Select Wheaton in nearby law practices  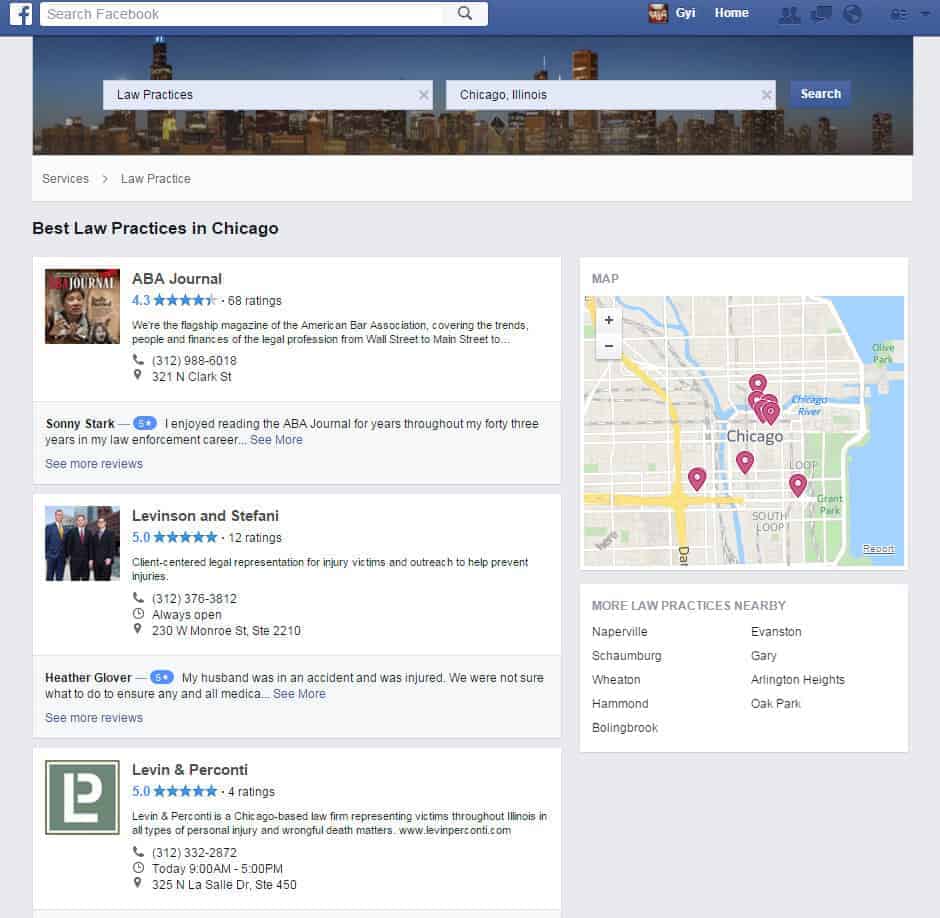[x=616, y=679]
